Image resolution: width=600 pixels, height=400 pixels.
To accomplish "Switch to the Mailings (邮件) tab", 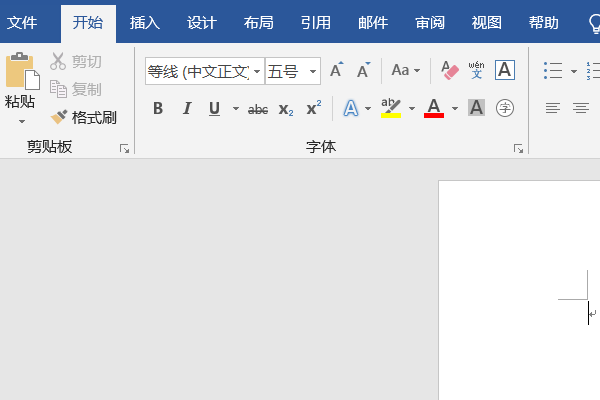I will tap(373, 23).
